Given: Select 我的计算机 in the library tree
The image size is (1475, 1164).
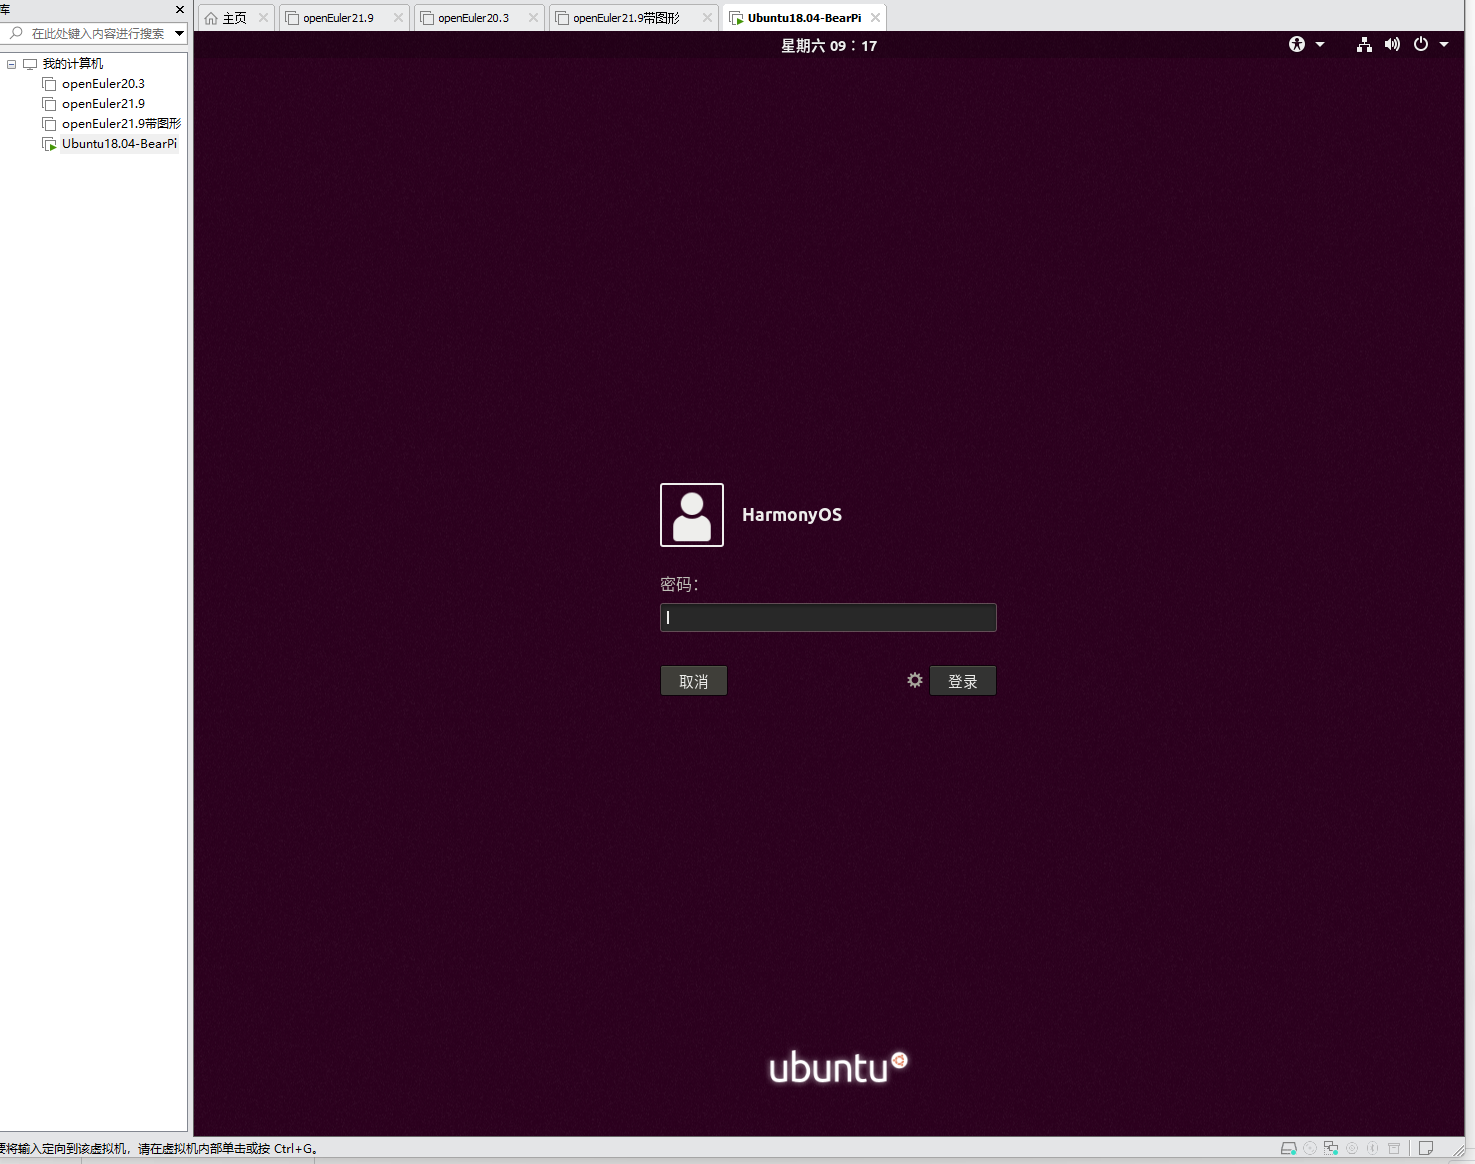Looking at the screenshot, I should pyautogui.click(x=72, y=64).
